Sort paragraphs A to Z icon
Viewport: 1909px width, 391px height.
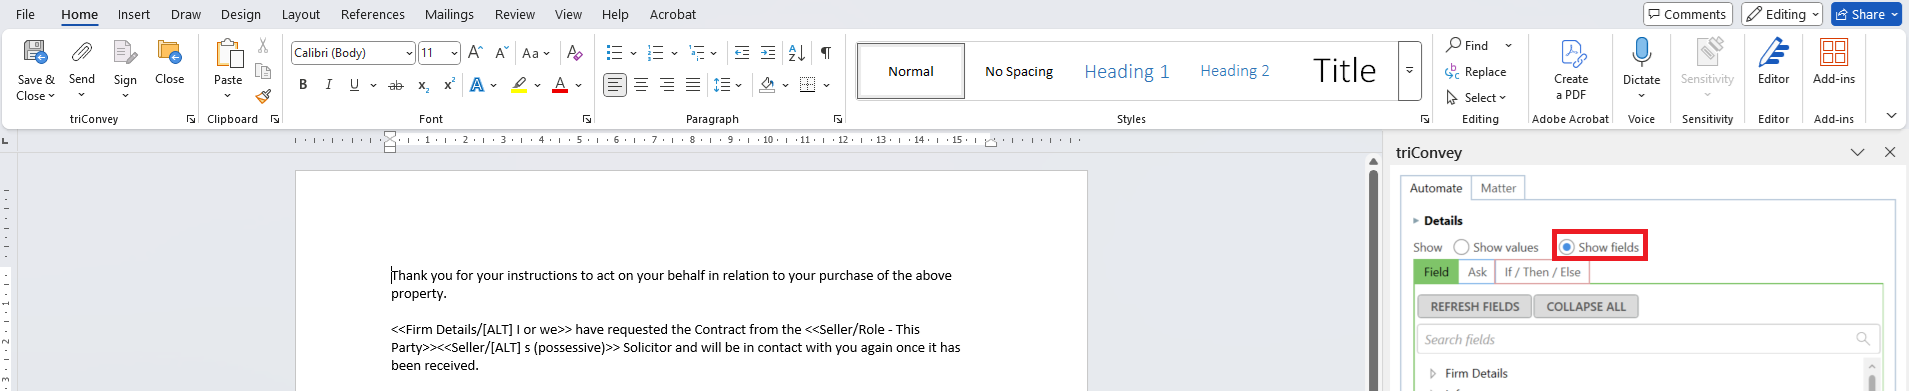797,53
